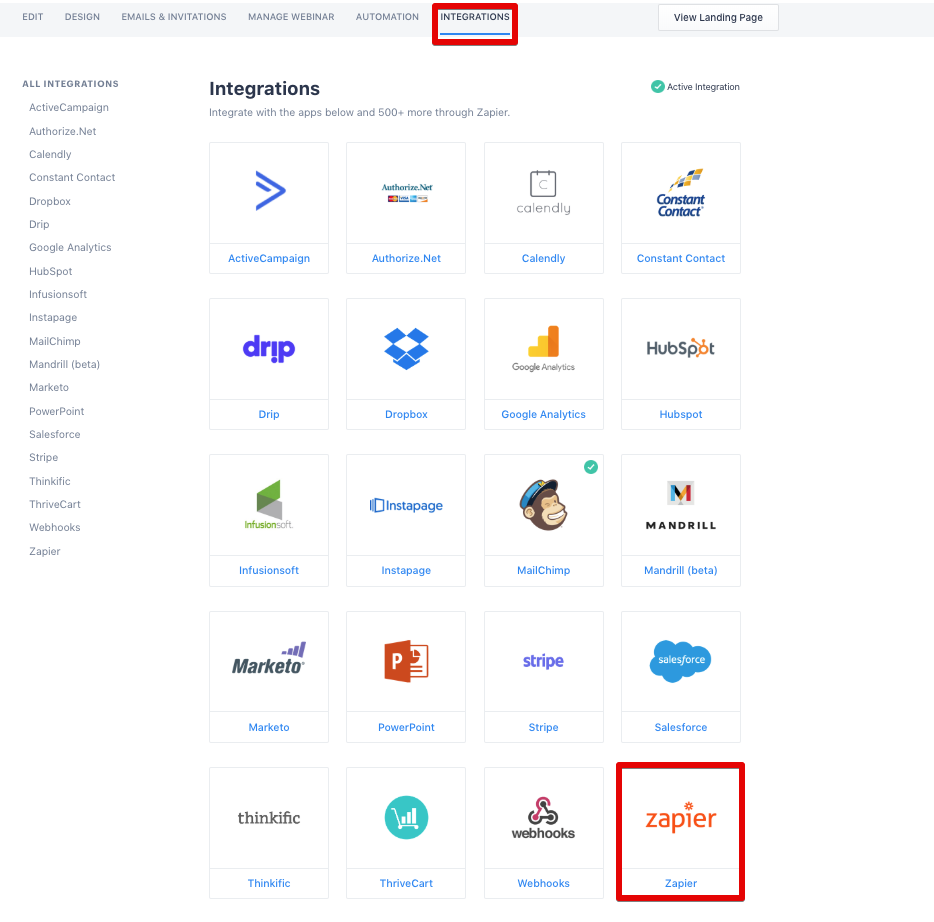Open the Webhooks card label link
Screen dimensions: 934x922
pos(543,883)
